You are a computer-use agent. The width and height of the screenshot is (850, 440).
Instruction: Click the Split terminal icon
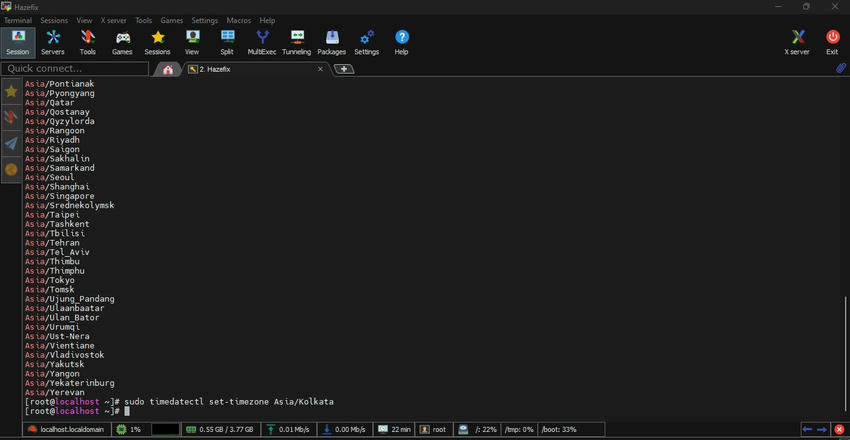point(227,43)
